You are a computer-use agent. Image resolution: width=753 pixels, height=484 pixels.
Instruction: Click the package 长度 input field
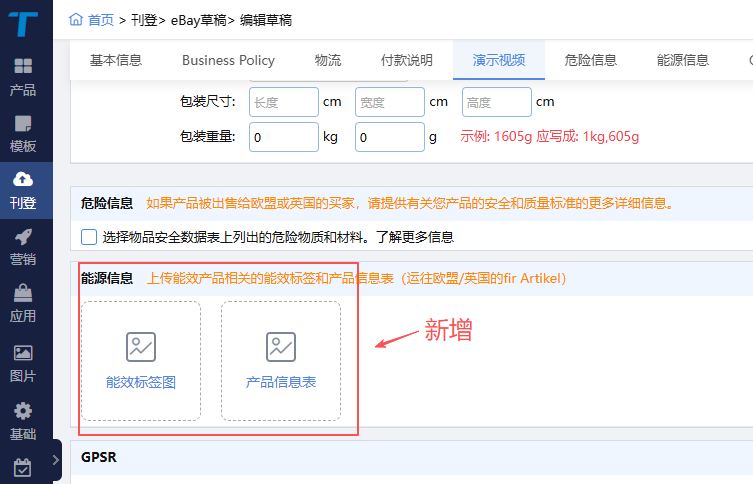pyautogui.click(x=283, y=102)
